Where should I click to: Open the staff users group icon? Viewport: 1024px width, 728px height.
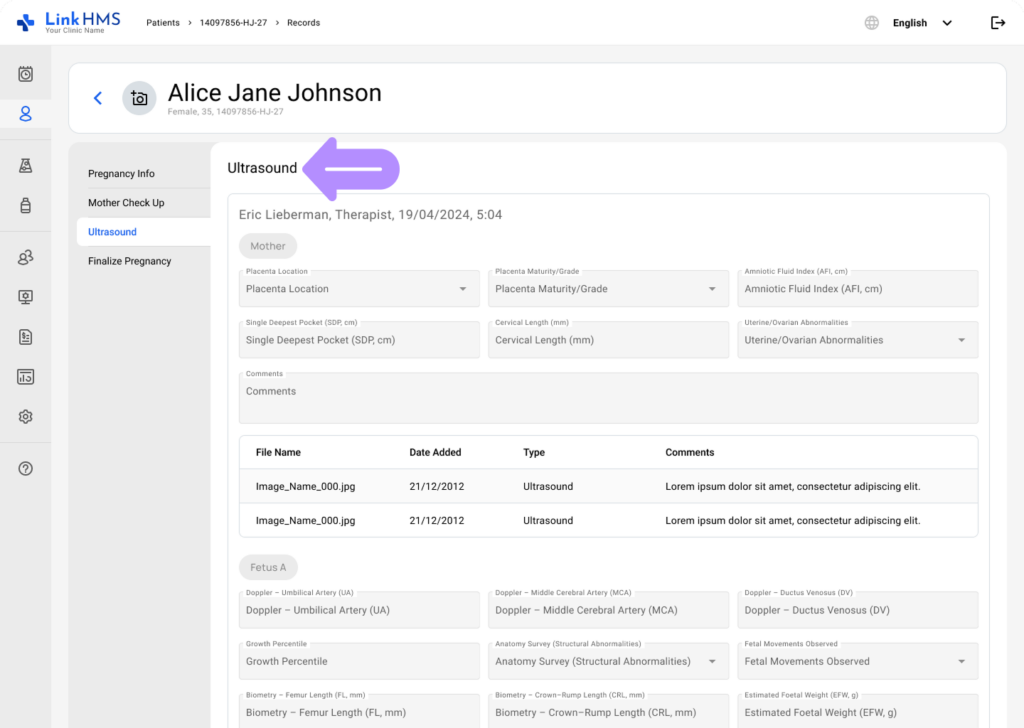coord(26,258)
